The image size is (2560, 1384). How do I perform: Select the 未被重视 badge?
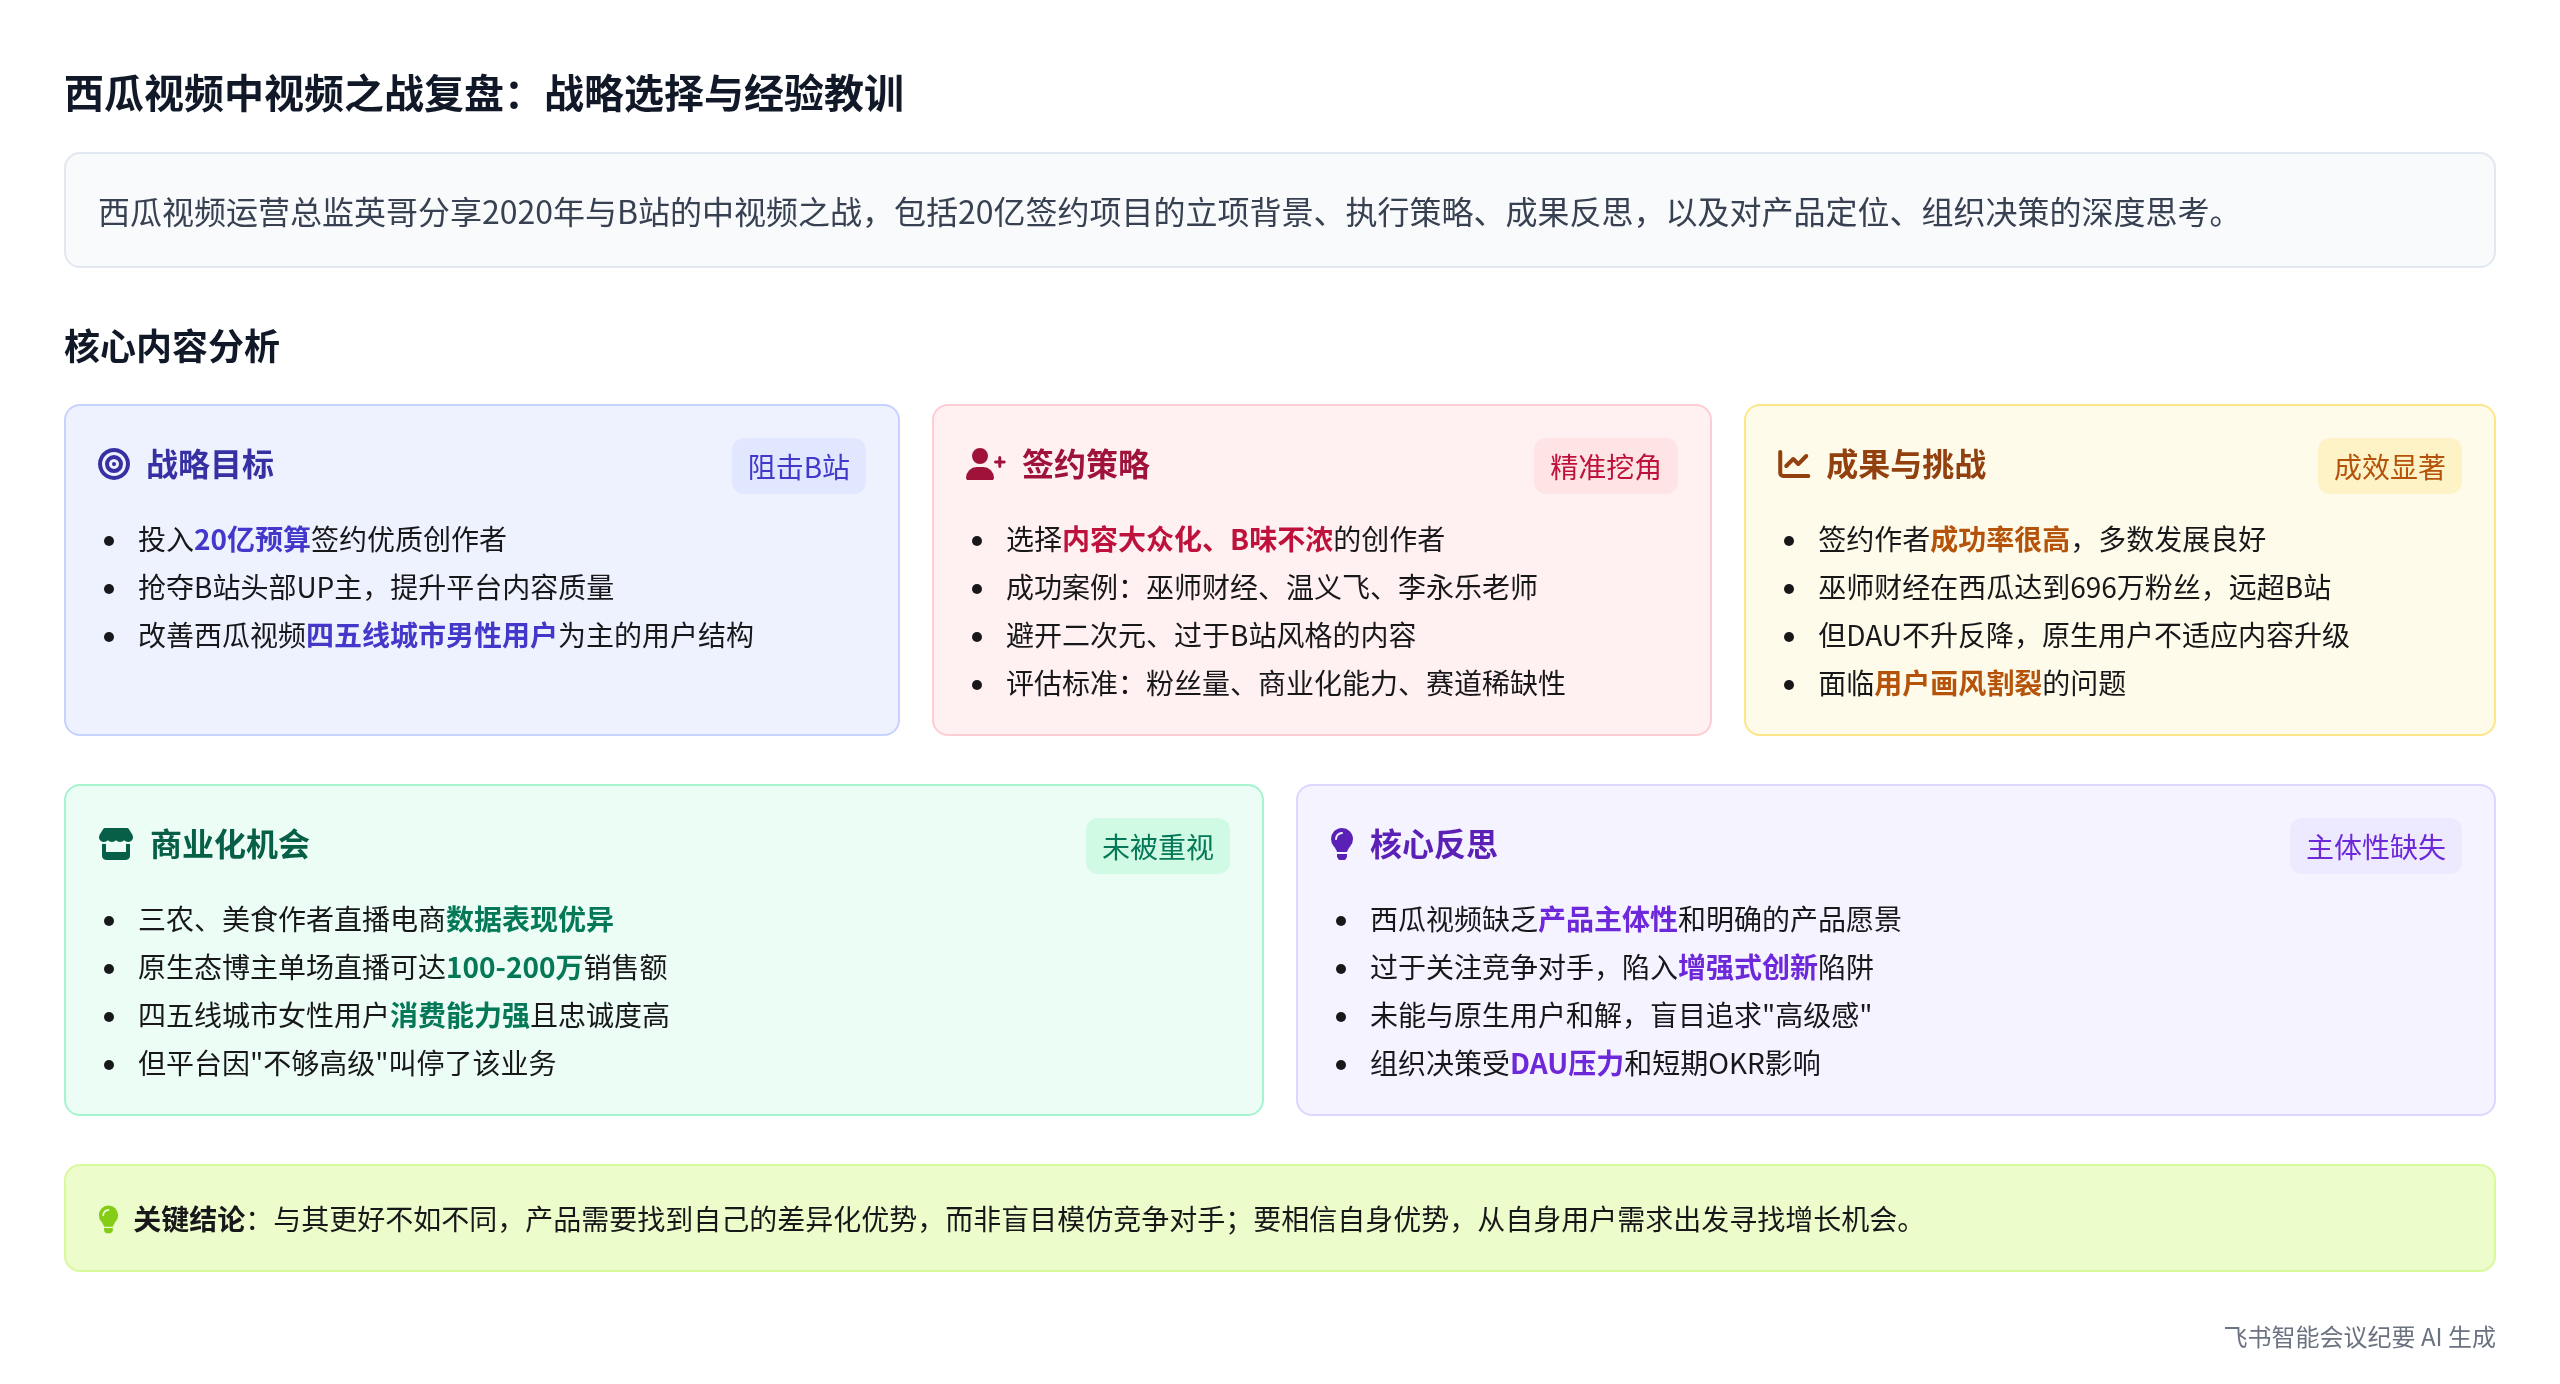[x=1157, y=847]
